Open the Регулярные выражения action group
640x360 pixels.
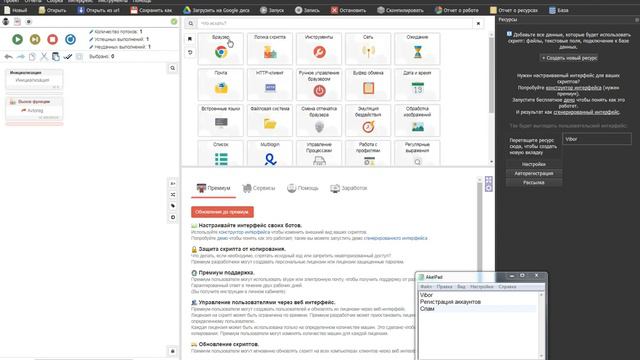click(417, 153)
